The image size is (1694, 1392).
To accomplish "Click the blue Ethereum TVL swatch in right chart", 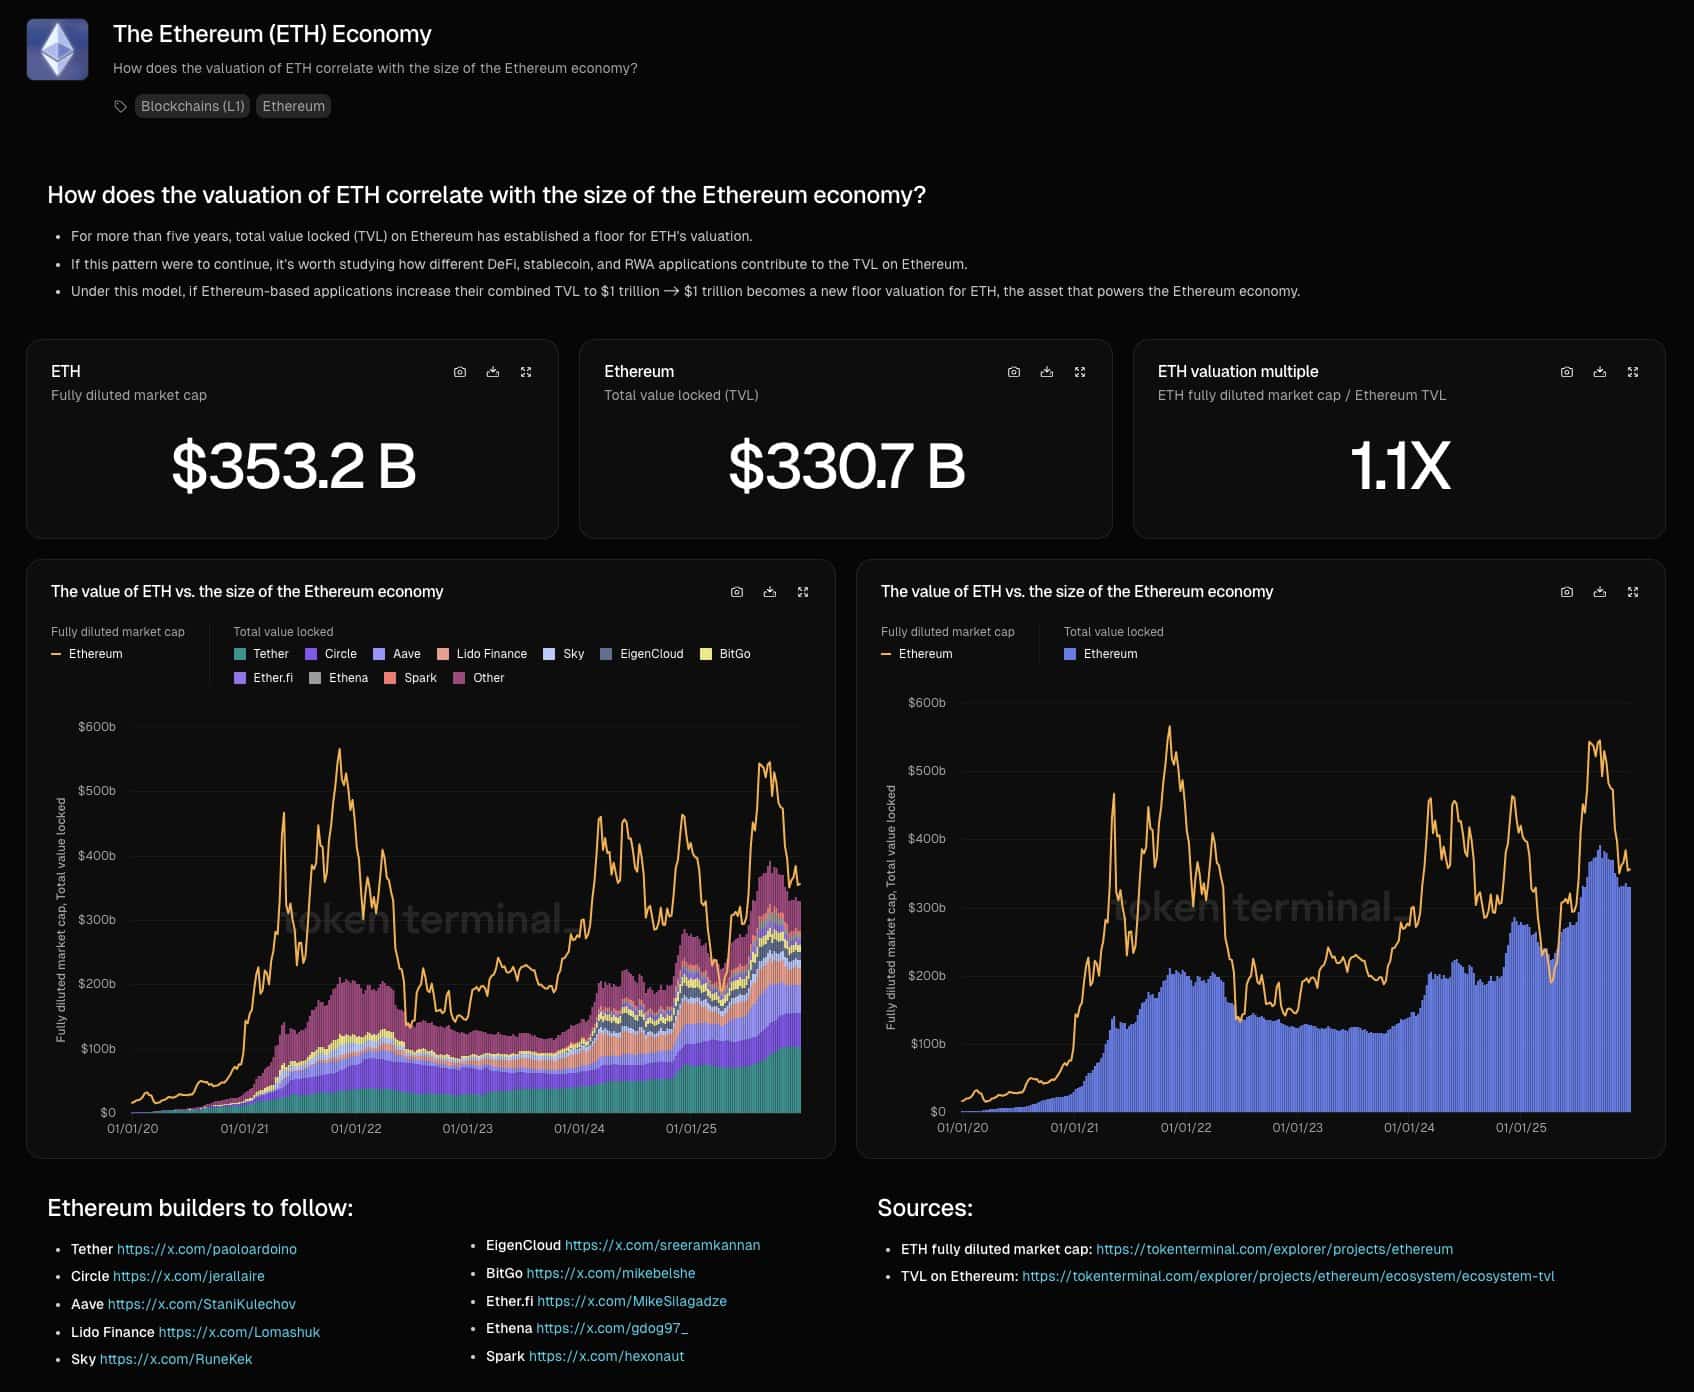I will point(1070,654).
